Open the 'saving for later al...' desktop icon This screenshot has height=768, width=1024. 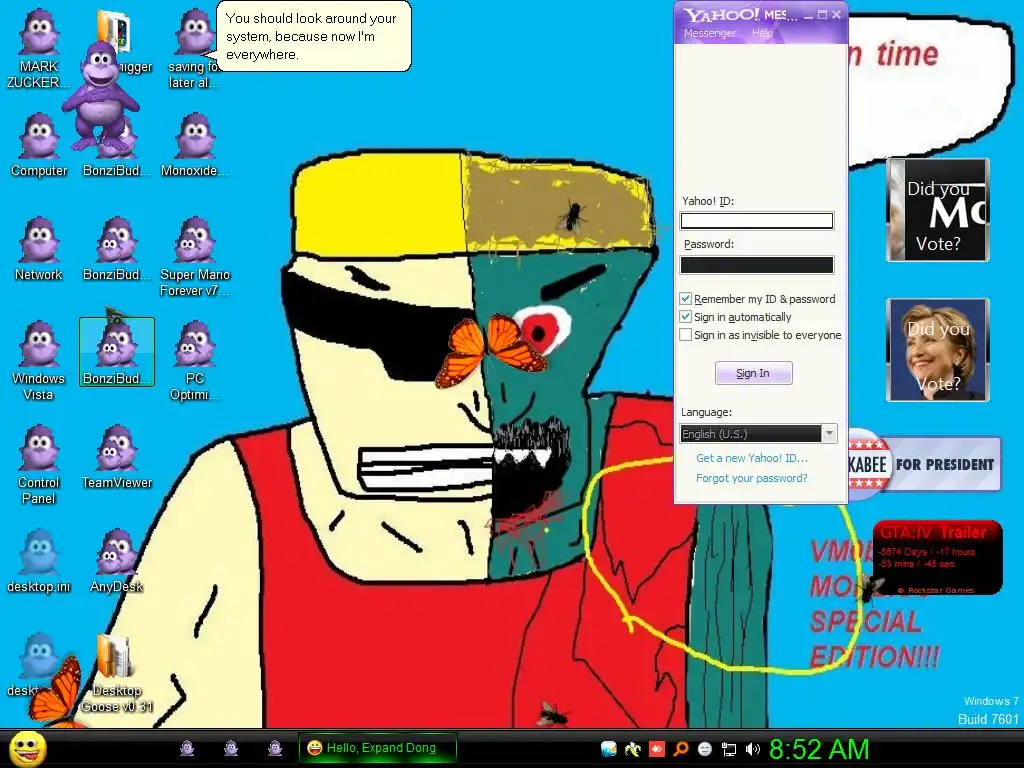pyautogui.click(x=194, y=49)
